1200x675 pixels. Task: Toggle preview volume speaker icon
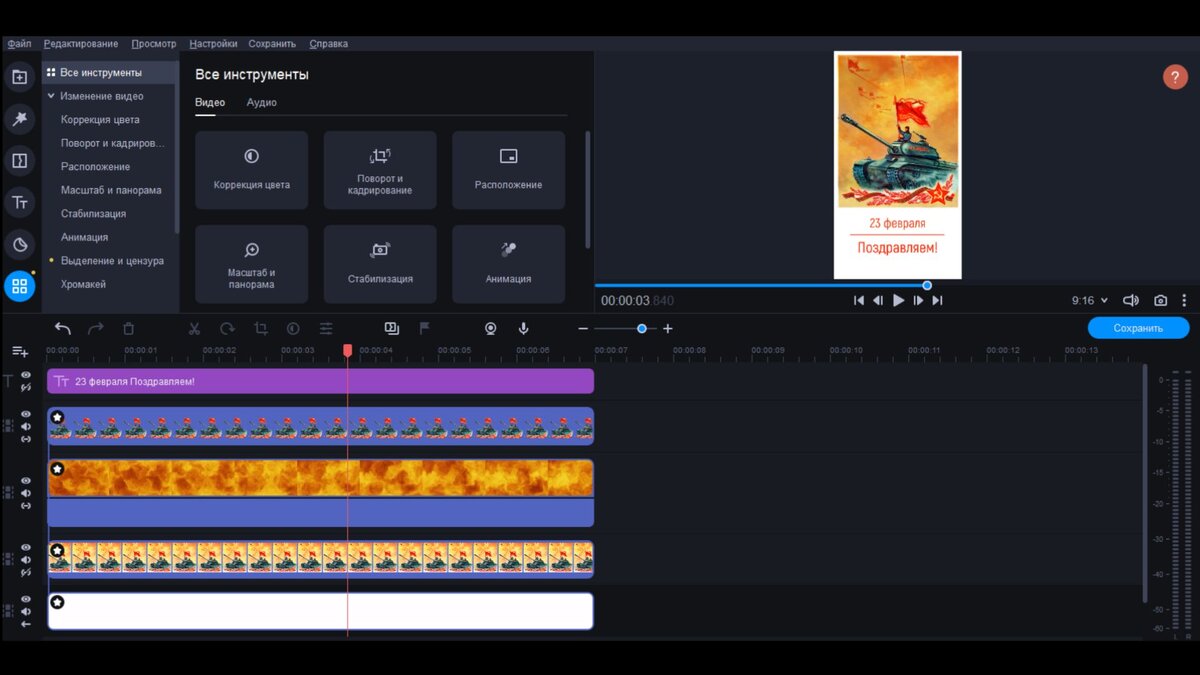pyautogui.click(x=1131, y=300)
